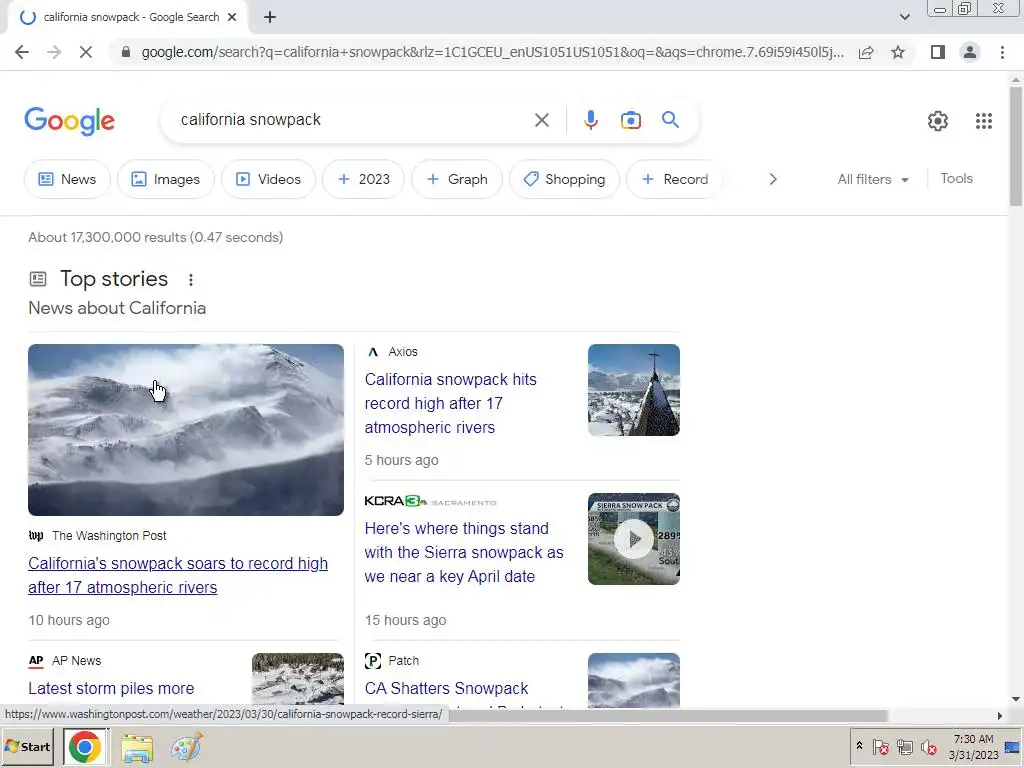Open a new browser tab

(270, 18)
